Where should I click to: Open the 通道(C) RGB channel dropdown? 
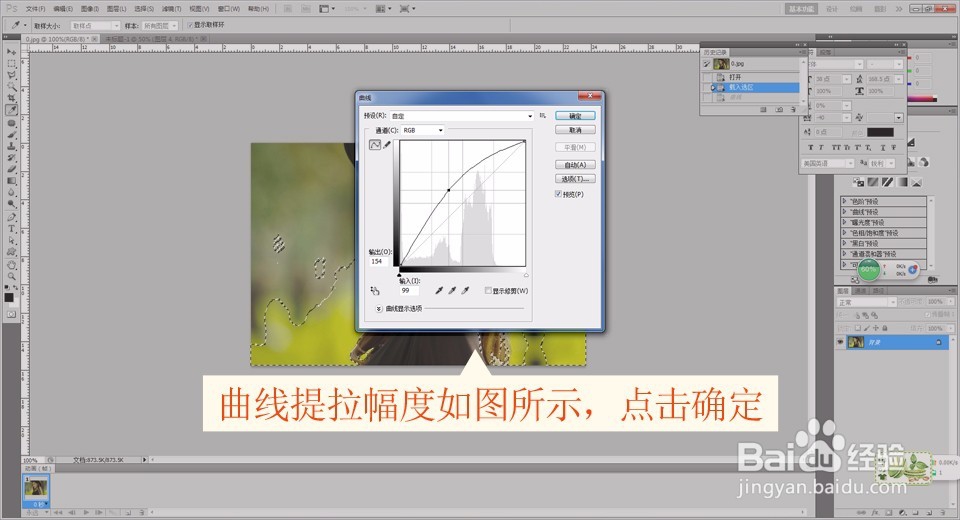422,130
